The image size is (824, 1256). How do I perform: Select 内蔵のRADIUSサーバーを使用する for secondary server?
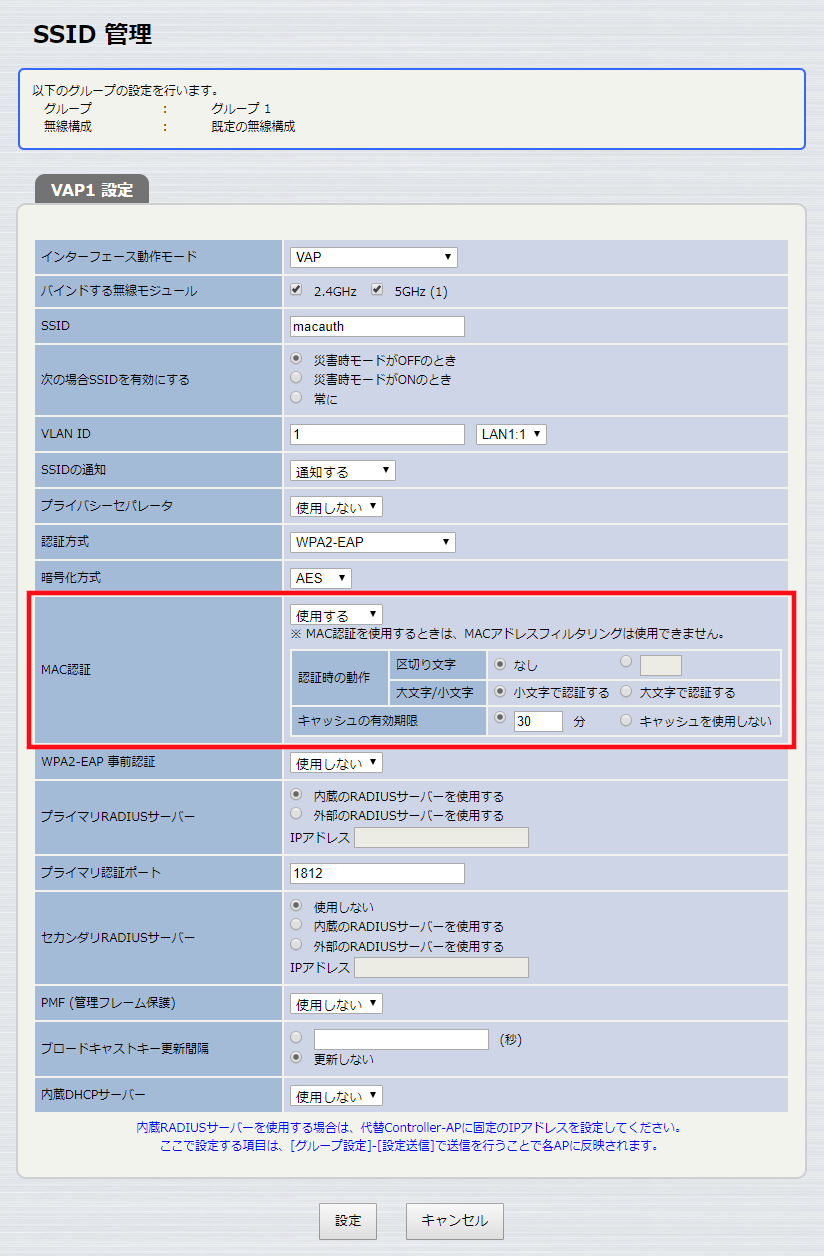293,924
